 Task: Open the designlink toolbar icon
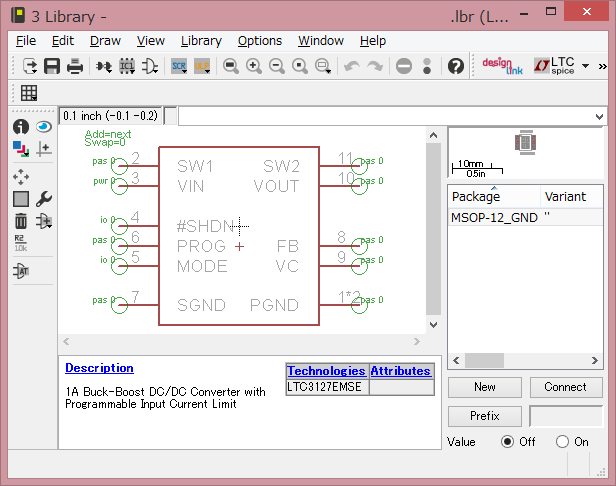point(502,66)
